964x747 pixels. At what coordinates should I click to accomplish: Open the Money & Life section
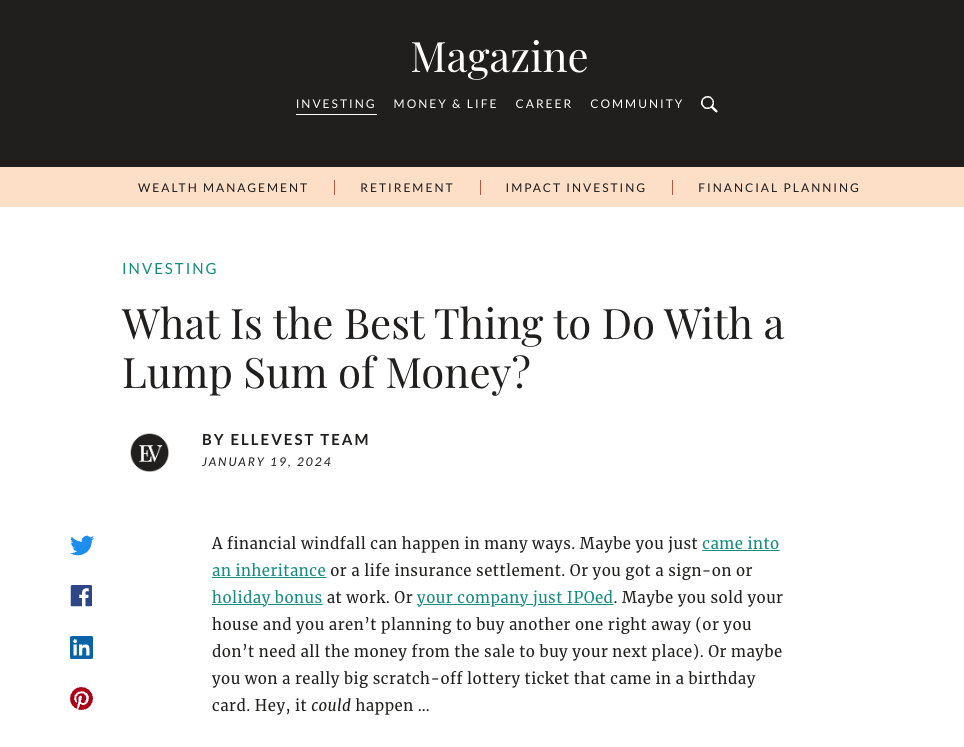(x=445, y=104)
